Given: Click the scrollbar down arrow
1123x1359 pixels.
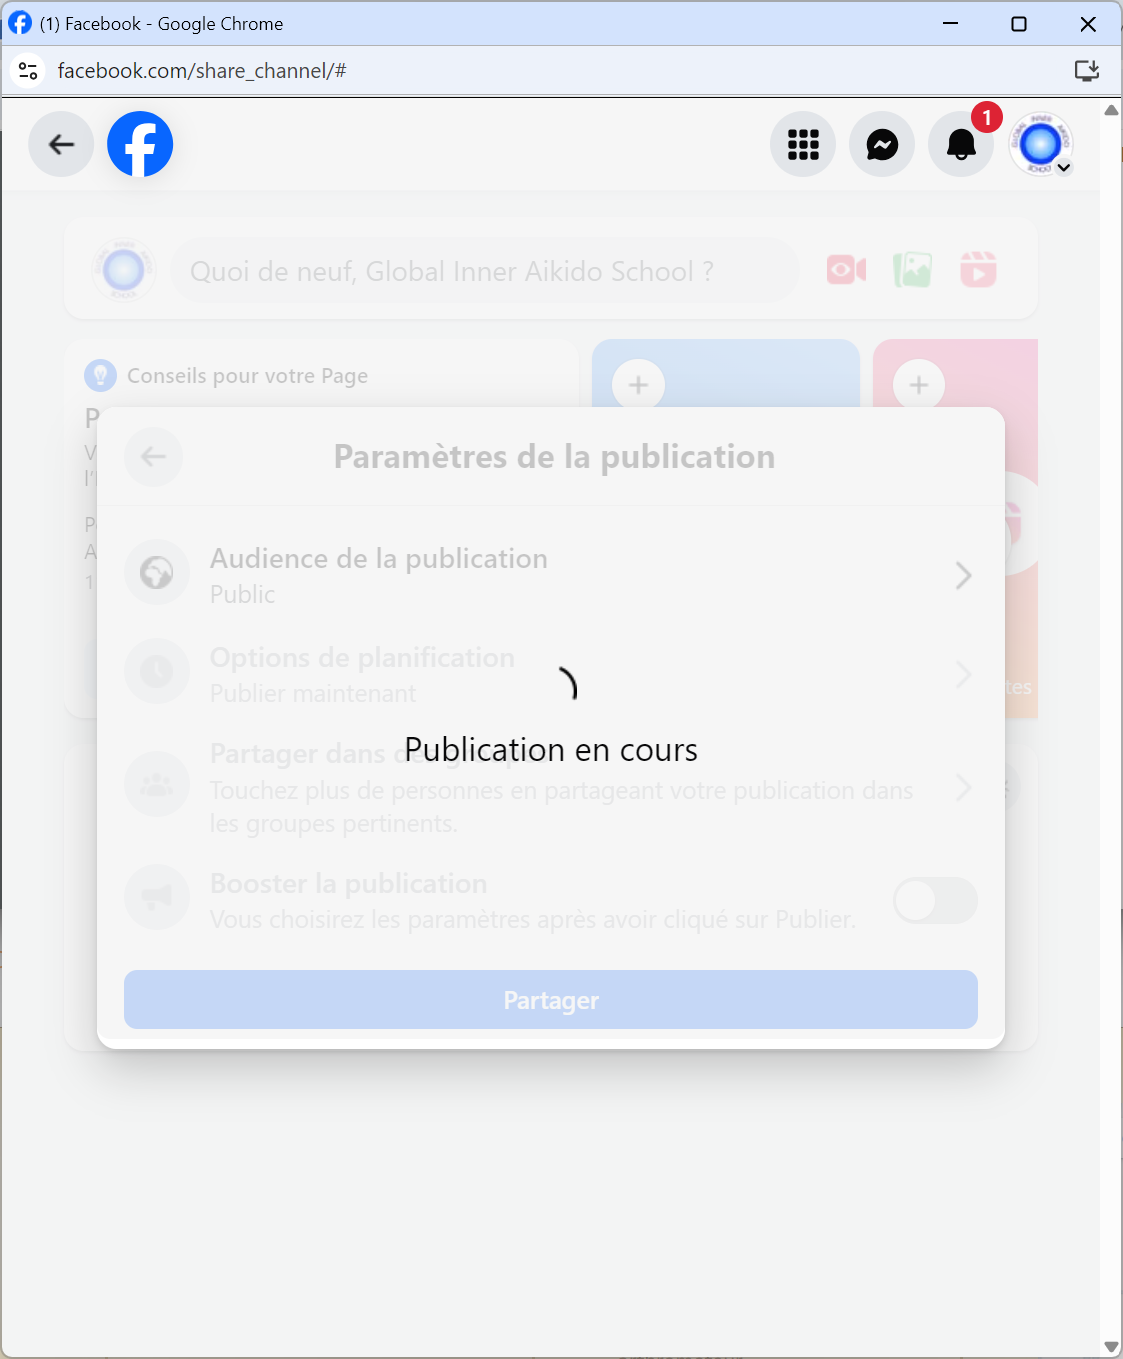Looking at the screenshot, I should (x=1111, y=1347).
